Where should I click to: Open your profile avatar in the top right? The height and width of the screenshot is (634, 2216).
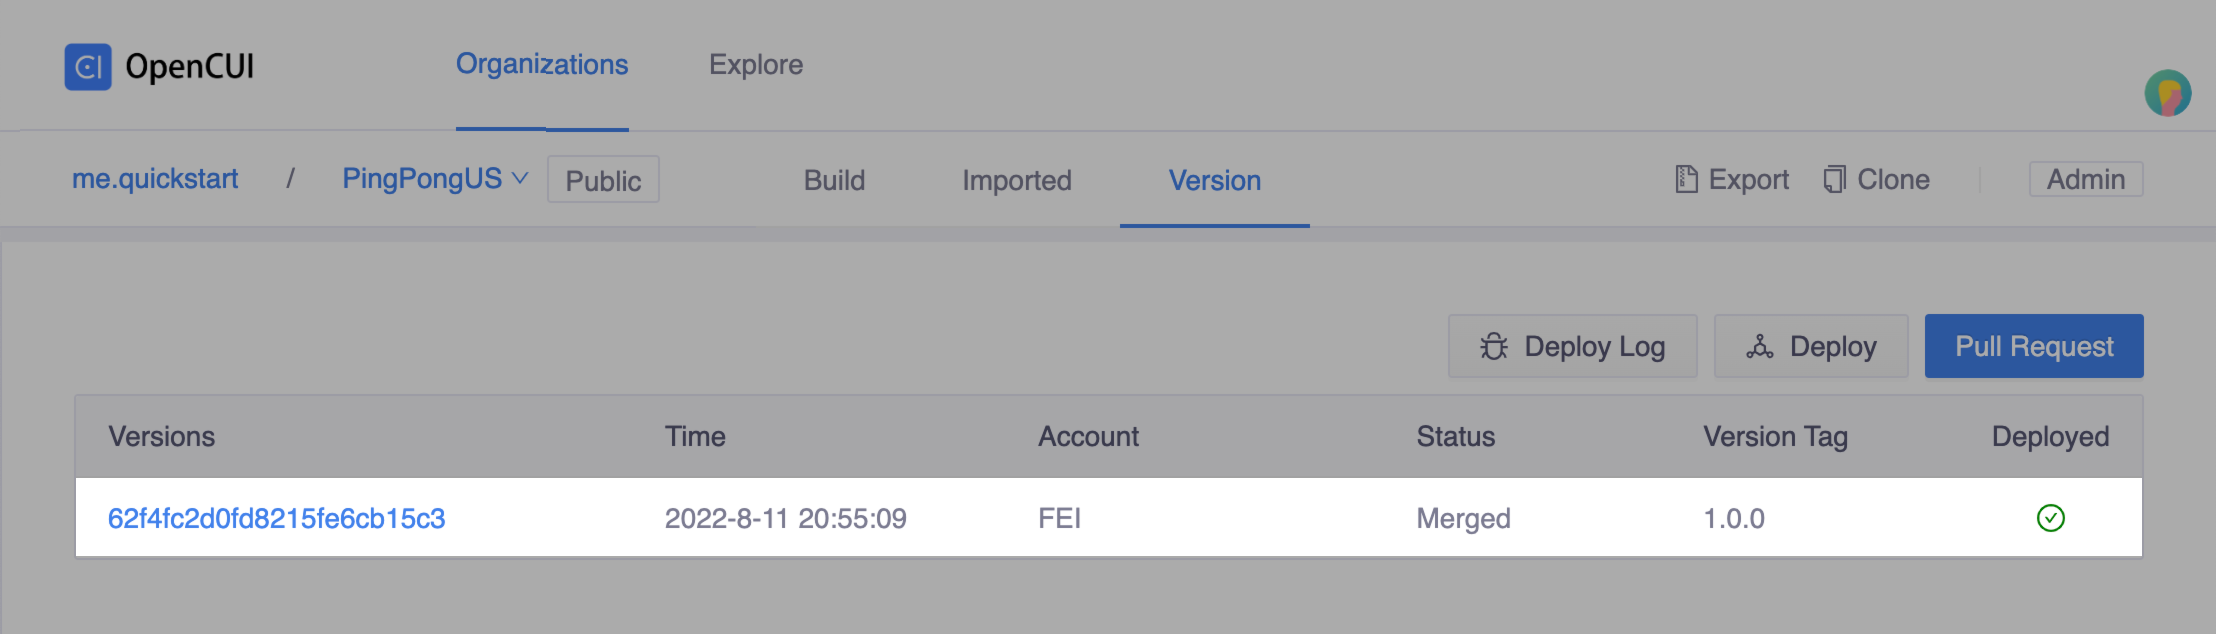(x=2168, y=94)
